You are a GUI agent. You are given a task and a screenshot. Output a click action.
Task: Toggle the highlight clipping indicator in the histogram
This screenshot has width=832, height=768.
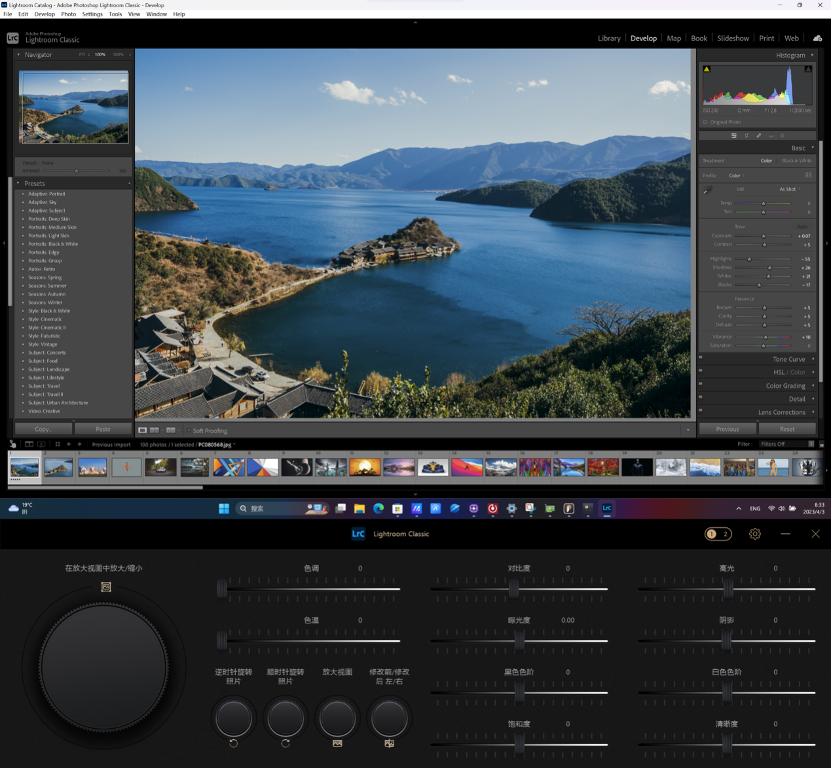click(808, 70)
